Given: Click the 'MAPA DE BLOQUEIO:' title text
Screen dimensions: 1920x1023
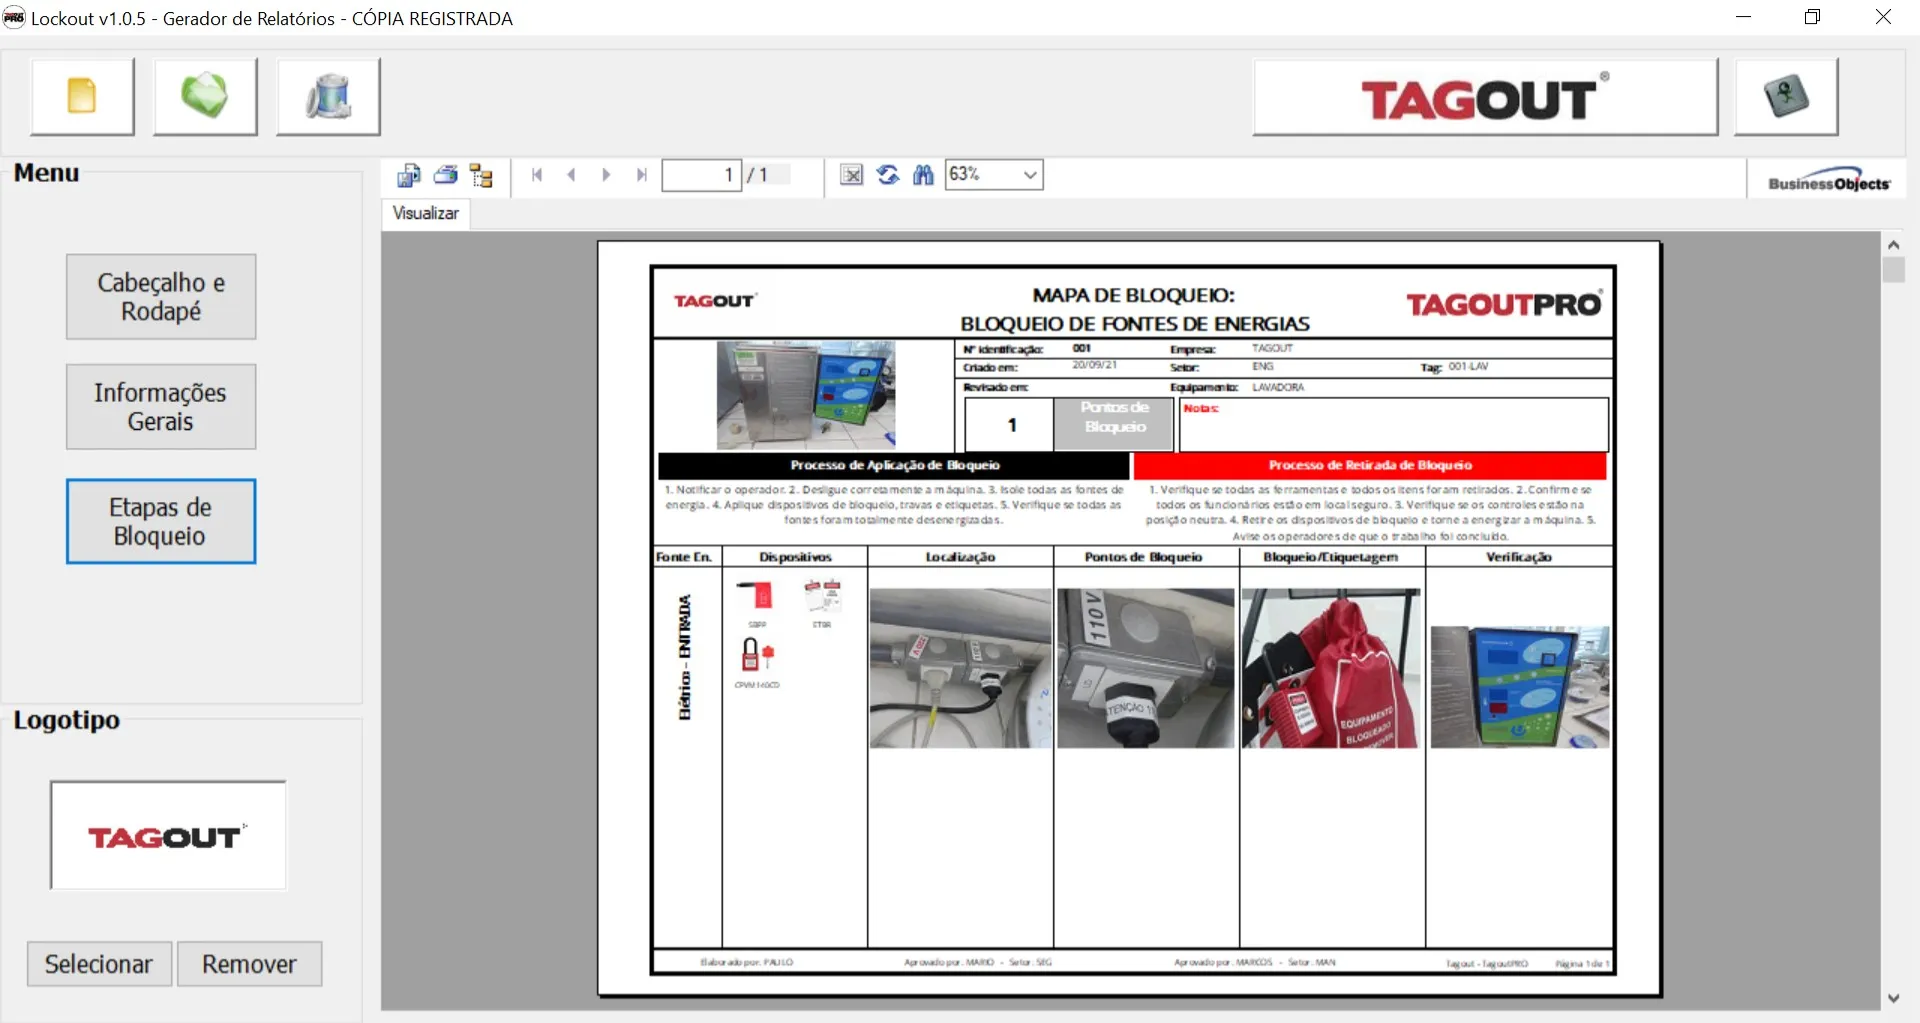Looking at the screenshot, I should (x=1133, y=296).
